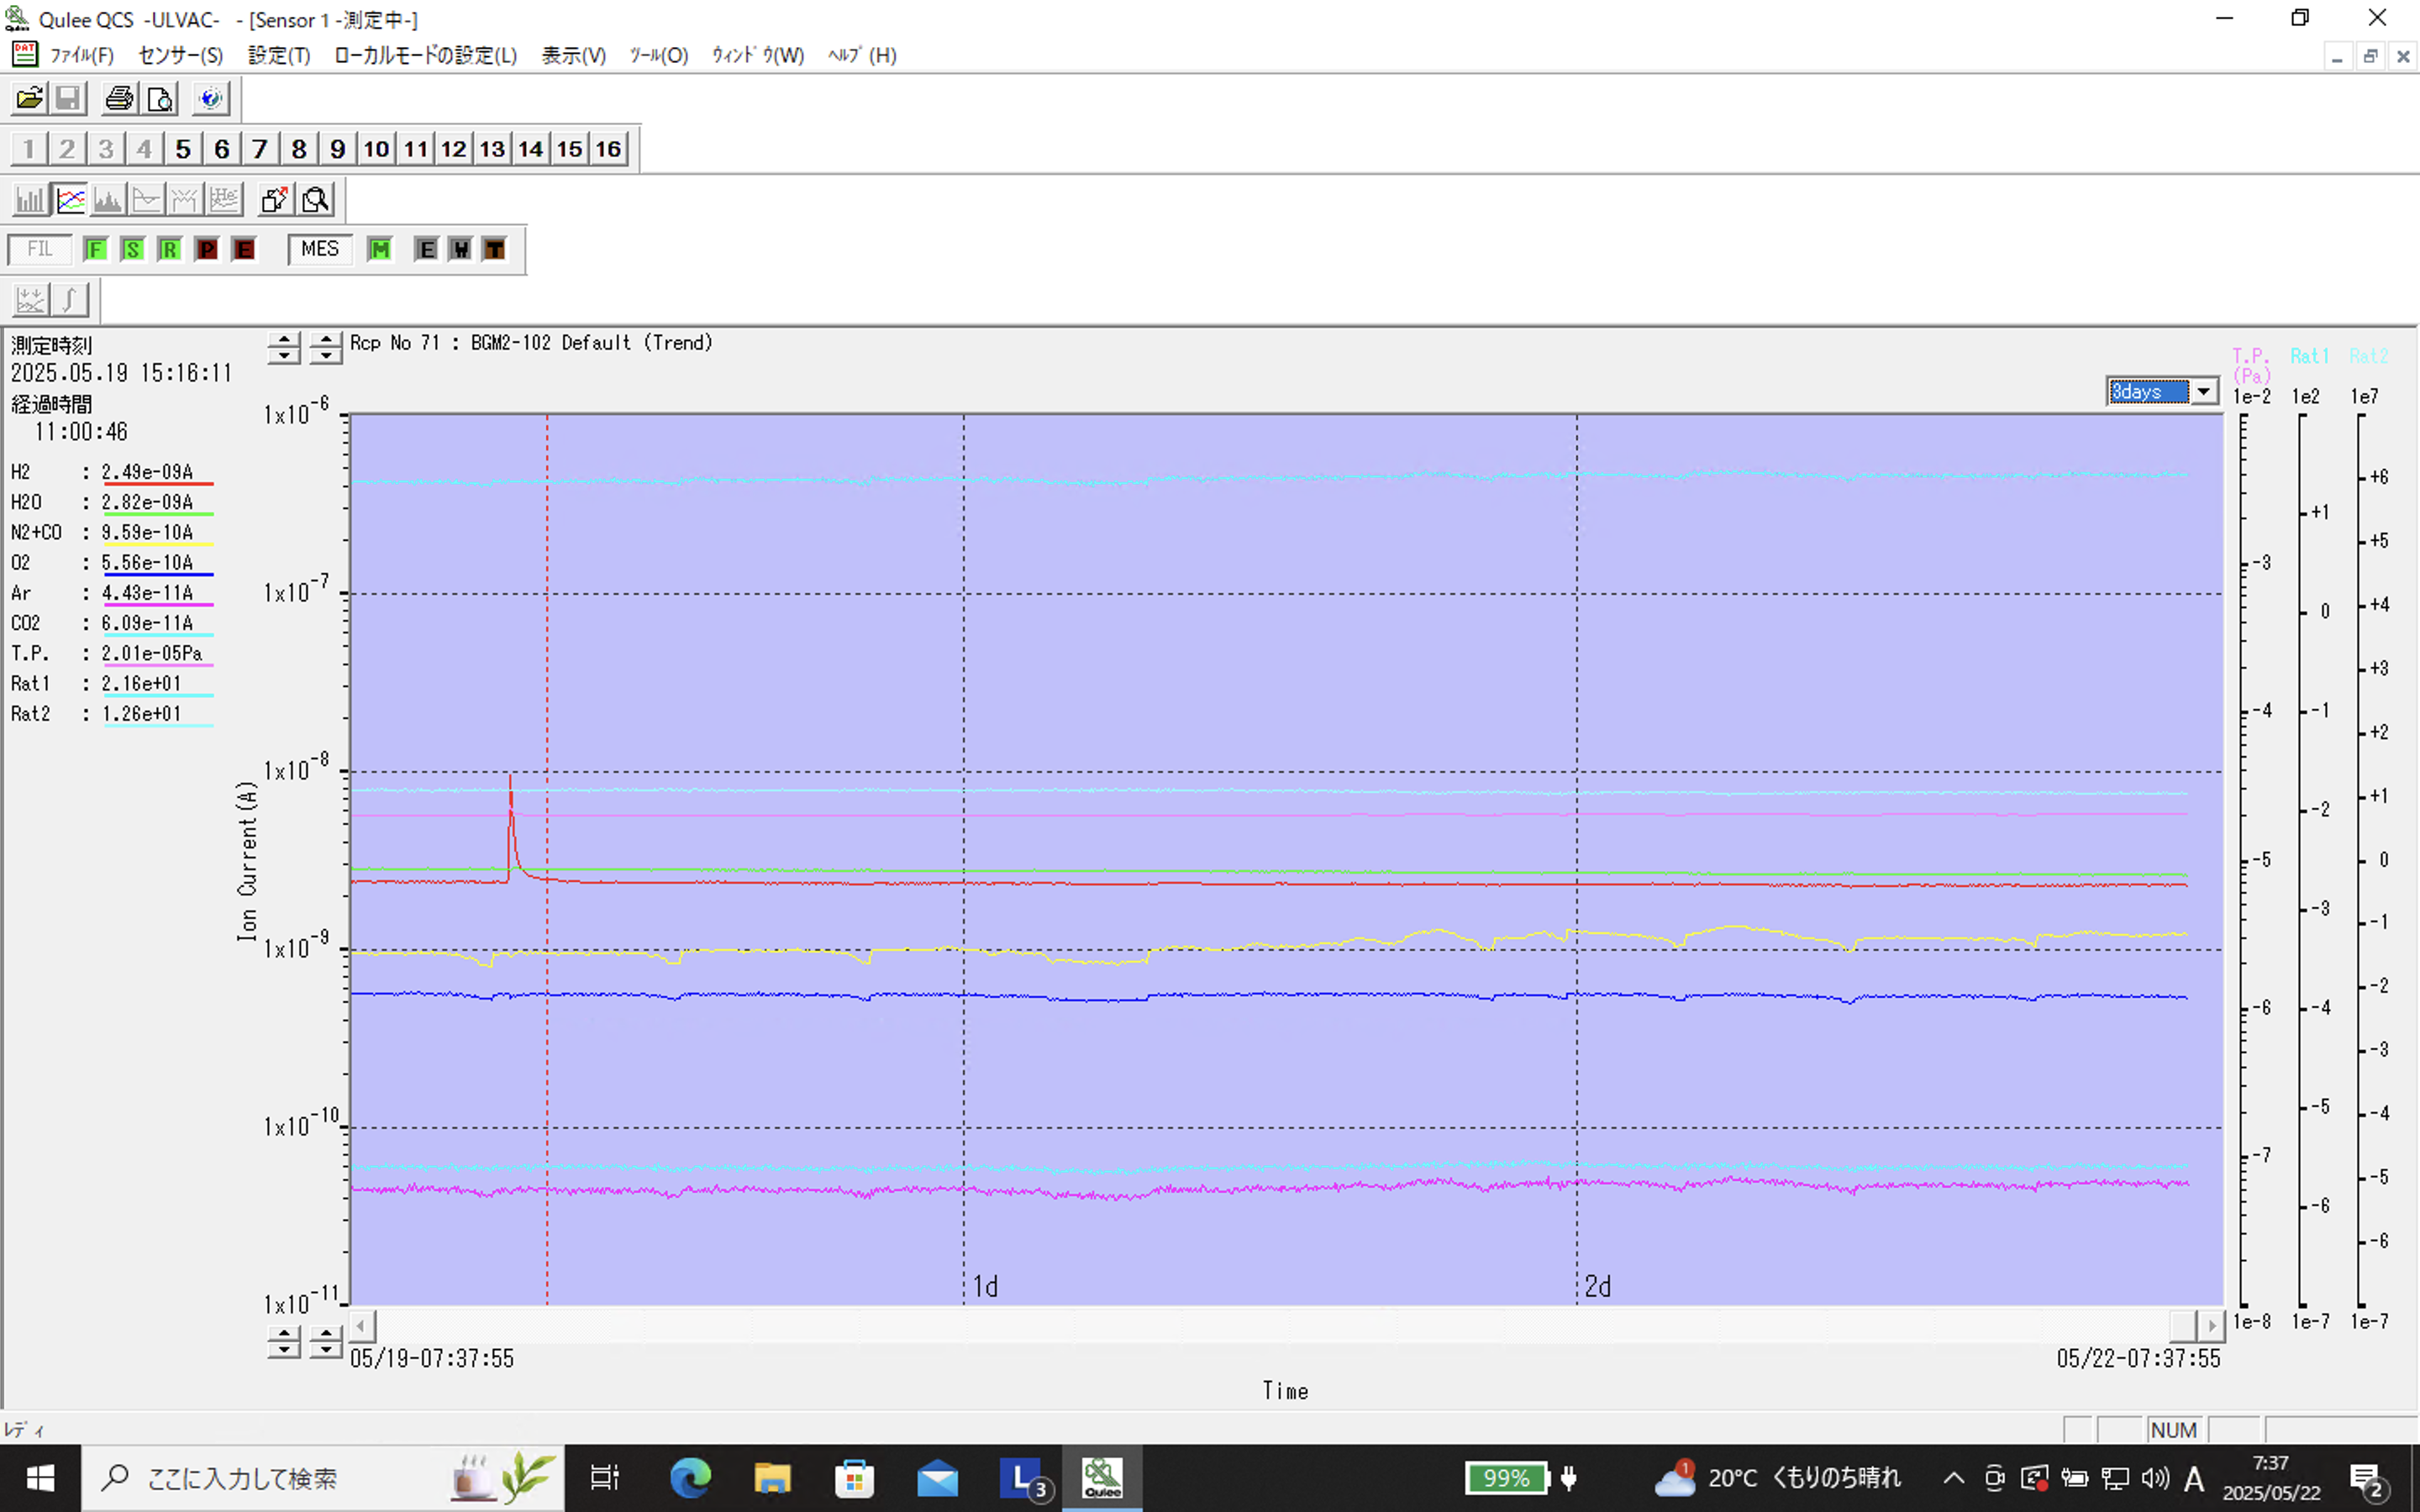Viewport: 2420px width, 1512px height.
Task: Toggle the gray W indicator
Action: point(460,249)
